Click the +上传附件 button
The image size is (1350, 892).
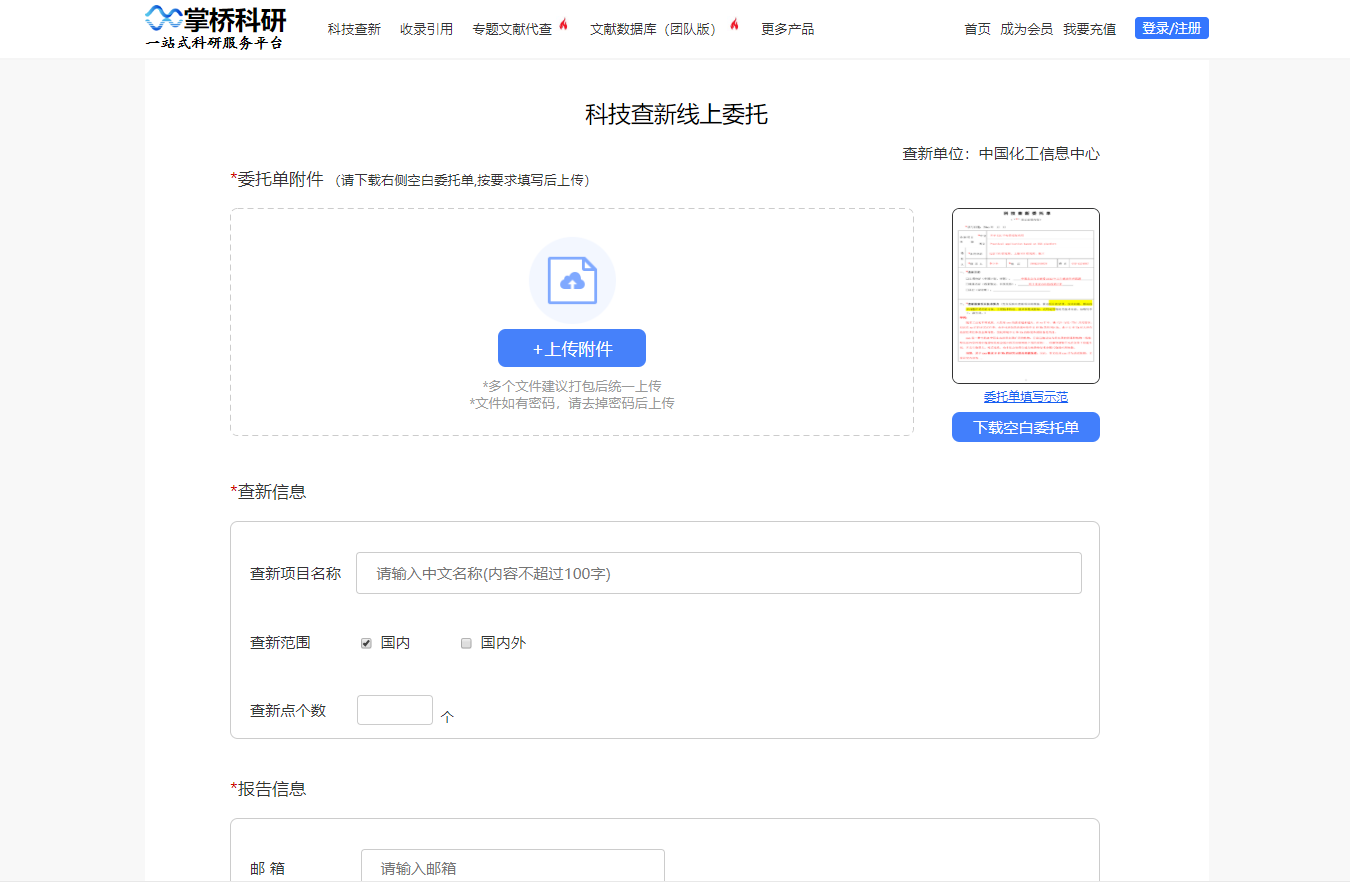(572, 348)
